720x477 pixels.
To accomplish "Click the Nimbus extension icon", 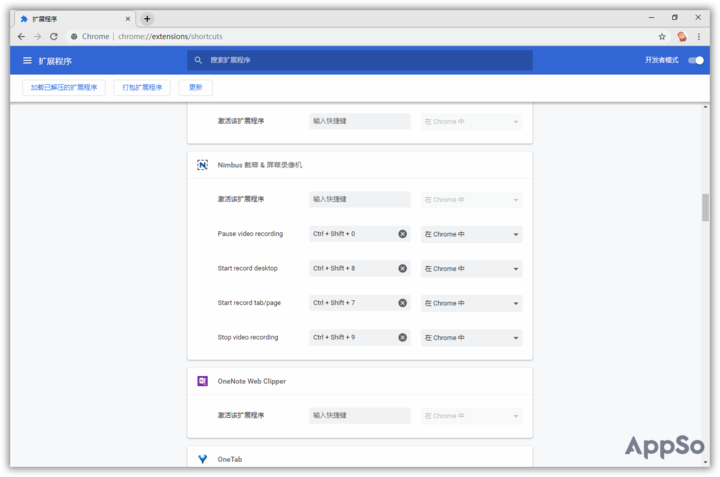I will (202, 165).
